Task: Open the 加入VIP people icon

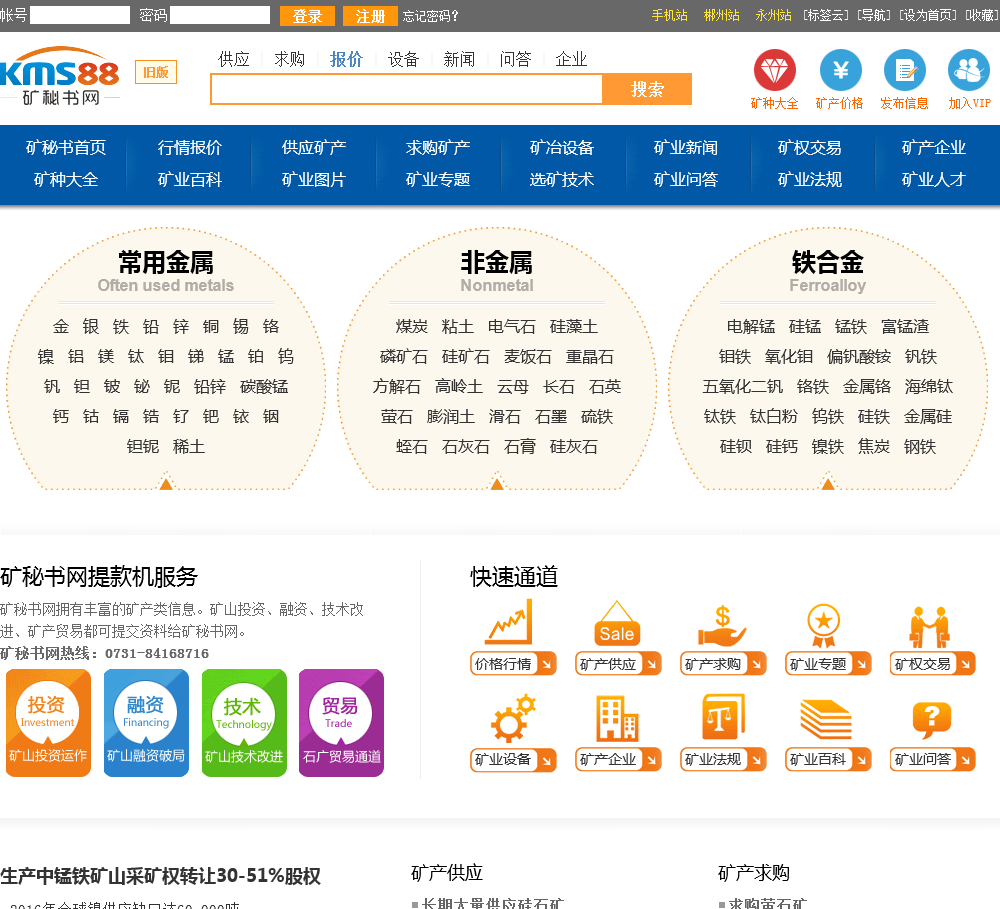Action: 969,70
